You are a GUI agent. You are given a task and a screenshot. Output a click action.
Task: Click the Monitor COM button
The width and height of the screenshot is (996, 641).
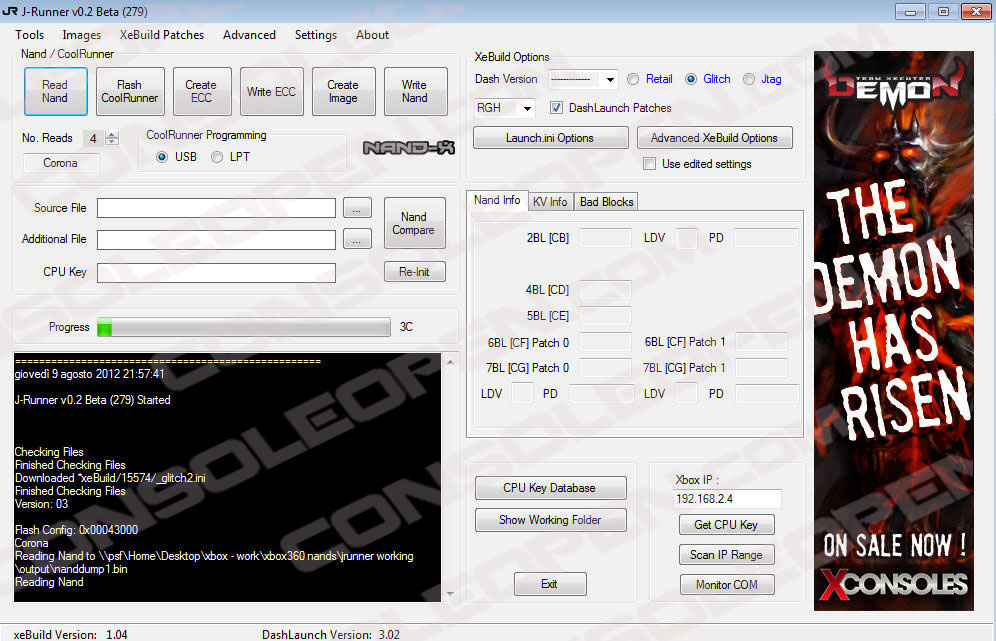click(727, 584)
